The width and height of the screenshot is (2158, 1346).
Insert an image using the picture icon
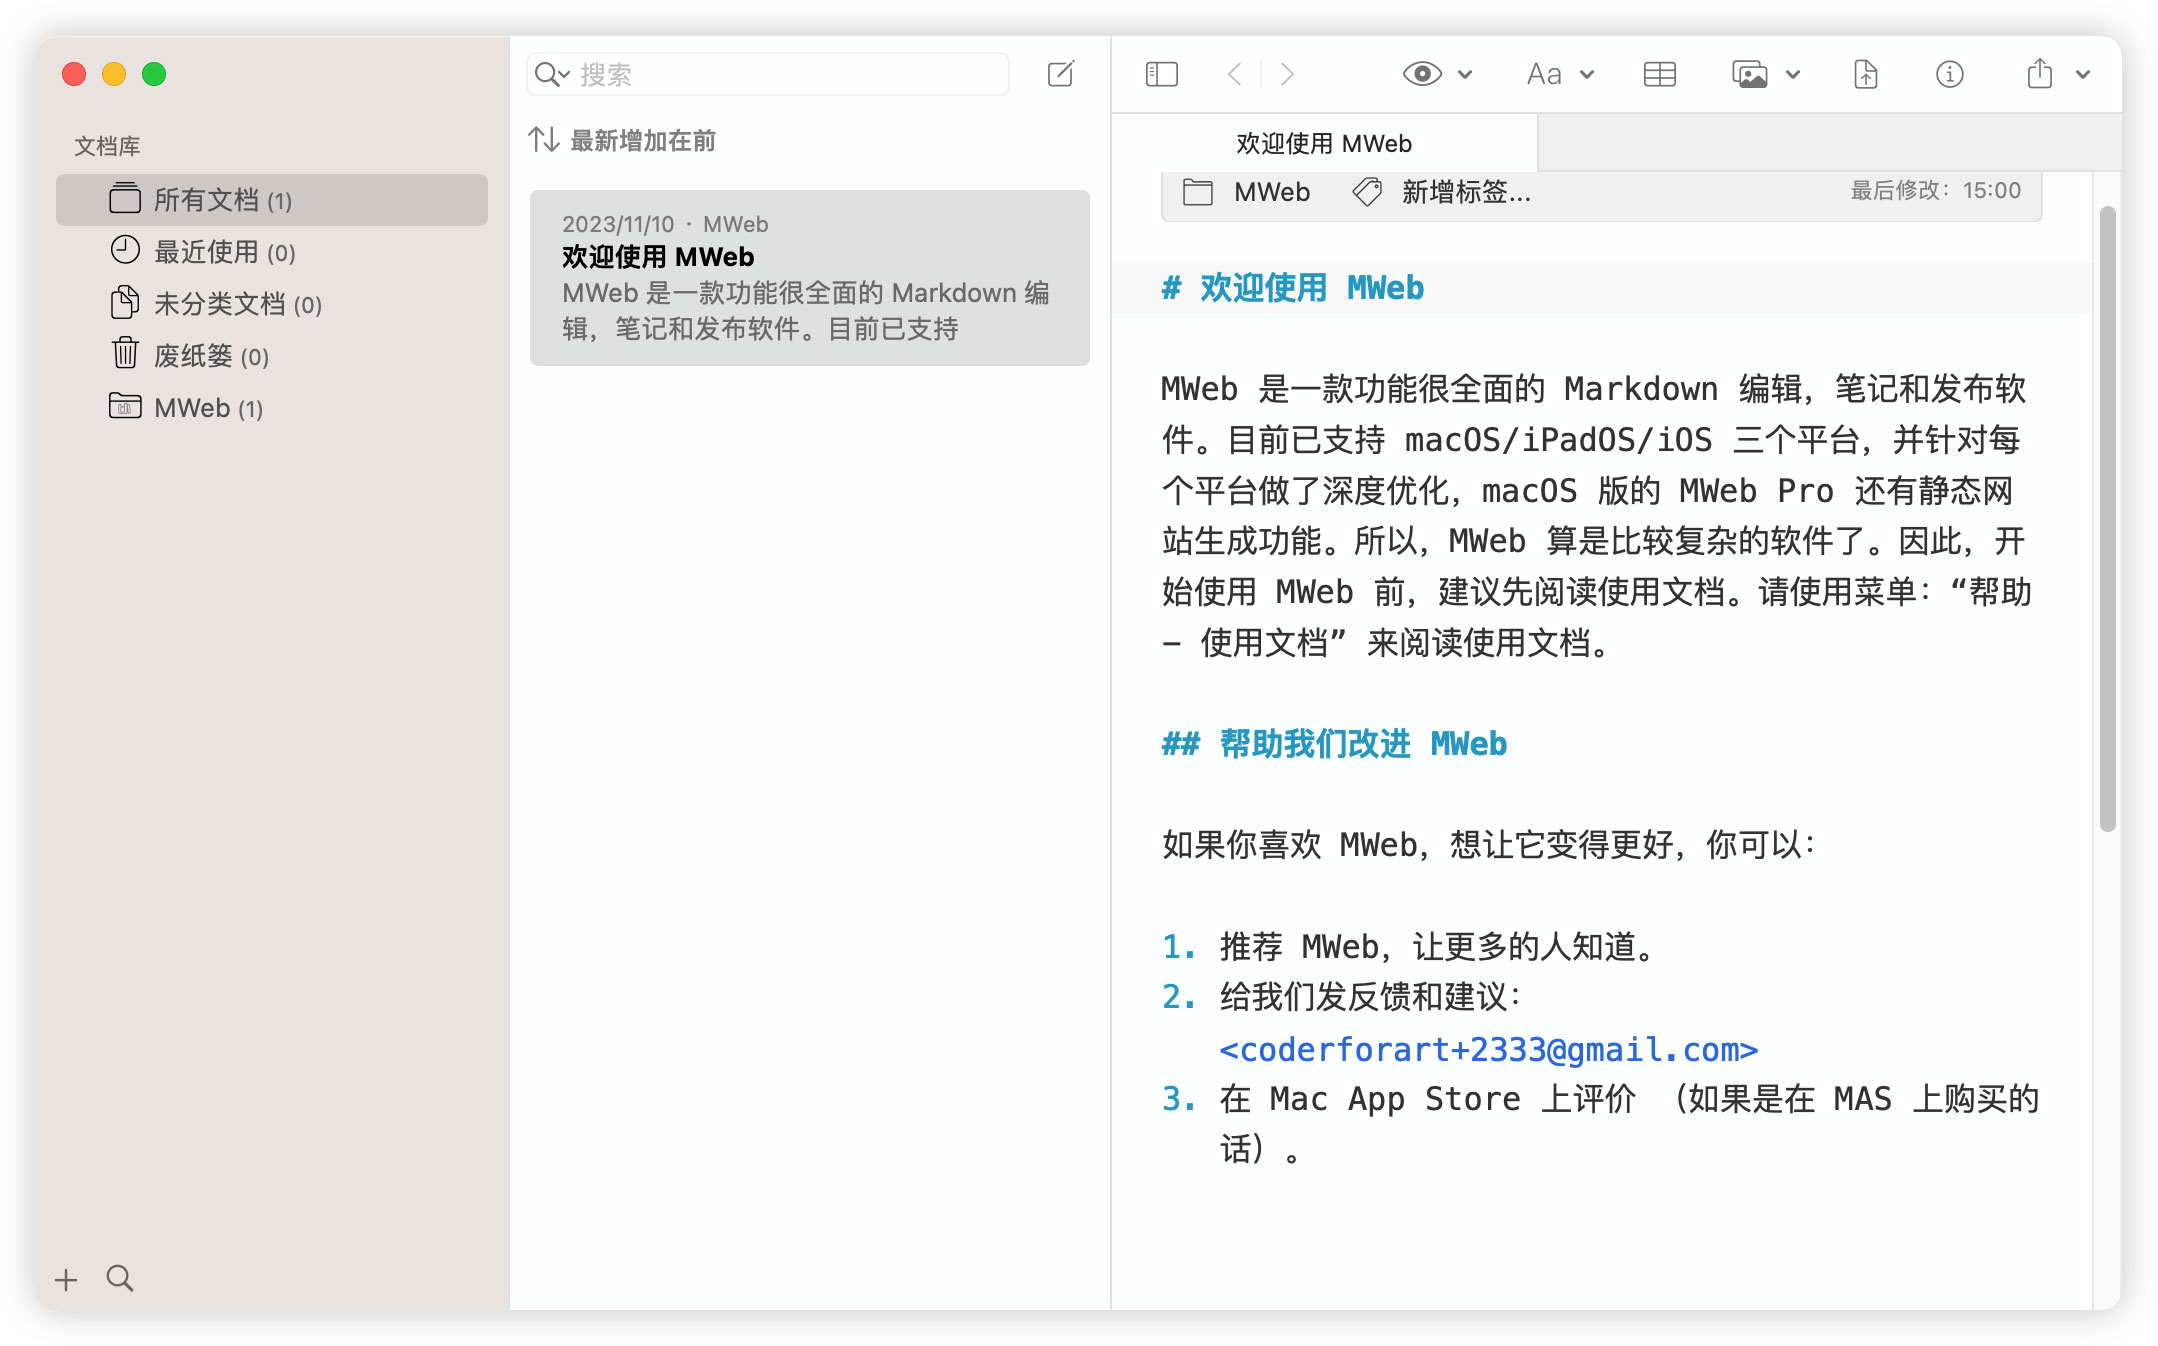[1750, 74]
